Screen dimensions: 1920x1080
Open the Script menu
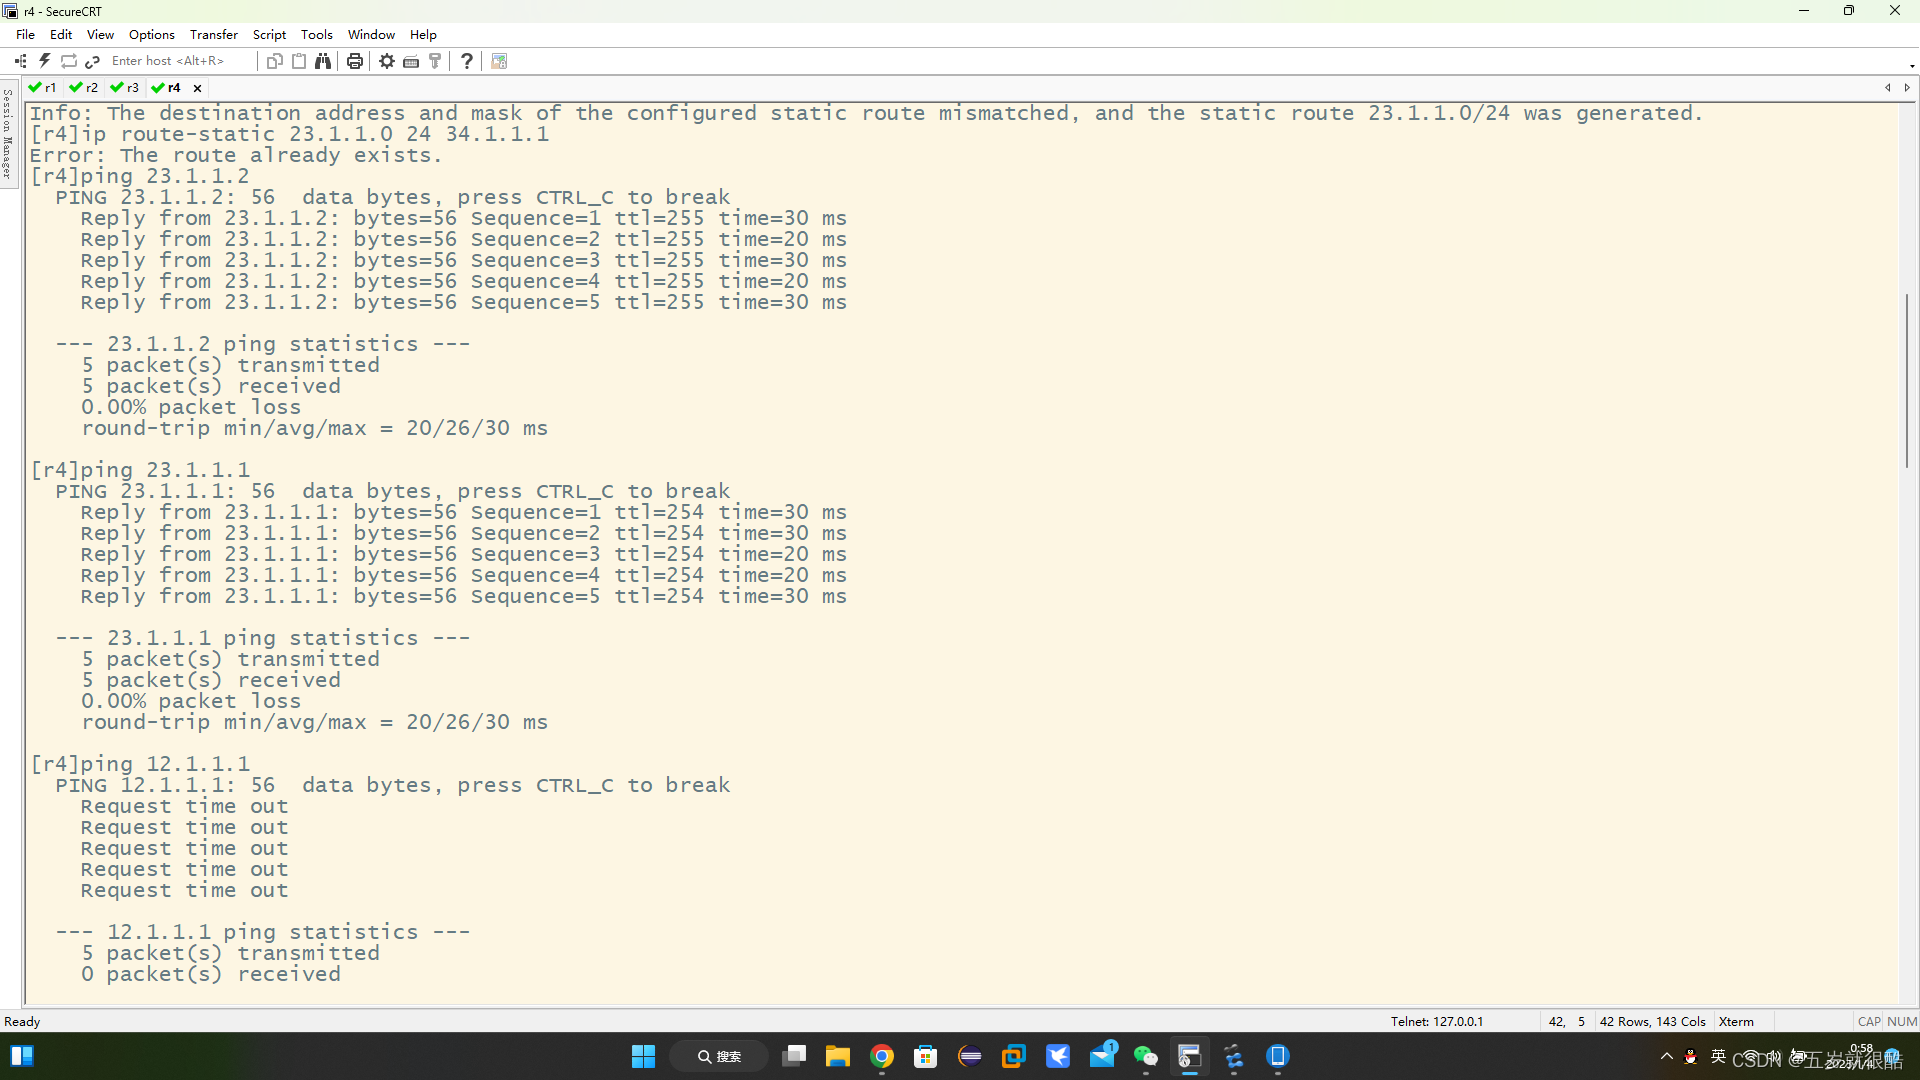pyautogui.click(x=269, y=34)
